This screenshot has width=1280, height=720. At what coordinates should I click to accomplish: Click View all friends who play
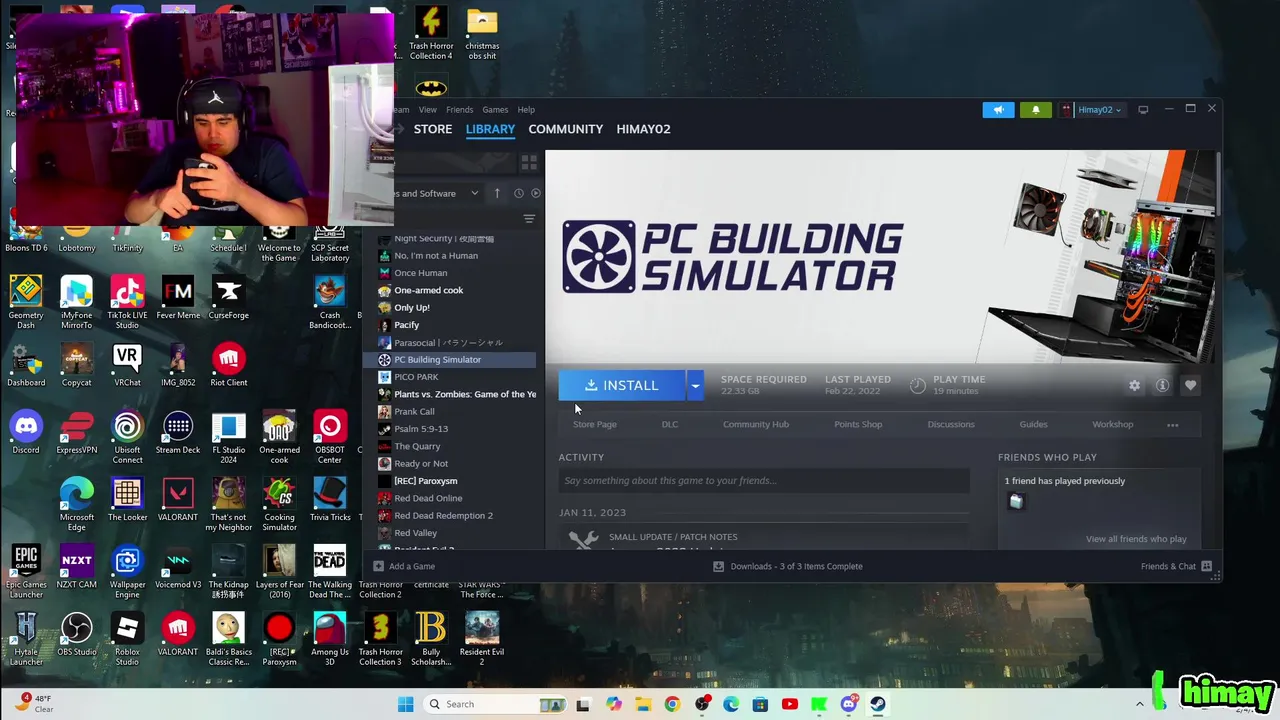pos(1136,539)
